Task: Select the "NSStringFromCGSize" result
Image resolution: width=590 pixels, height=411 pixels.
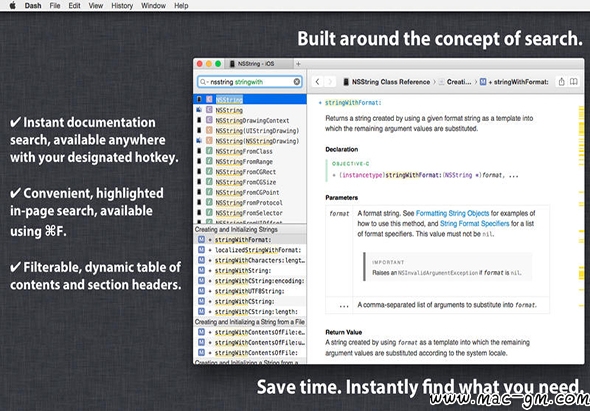Action: point(250,182)
